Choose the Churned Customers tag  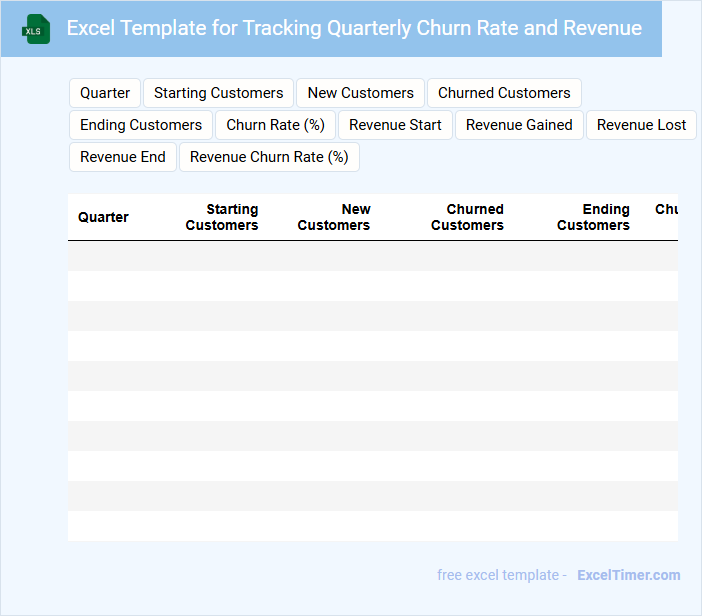click(504, 93)
